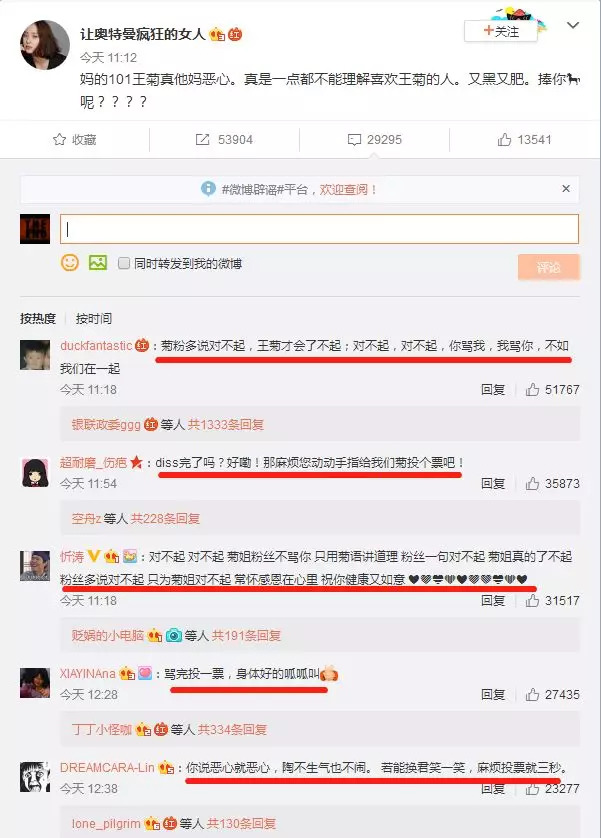This screenshot has height=838, width=601.
Task: Open the 欢迎查阅 rumor platform link
Action: coord(347,189)
